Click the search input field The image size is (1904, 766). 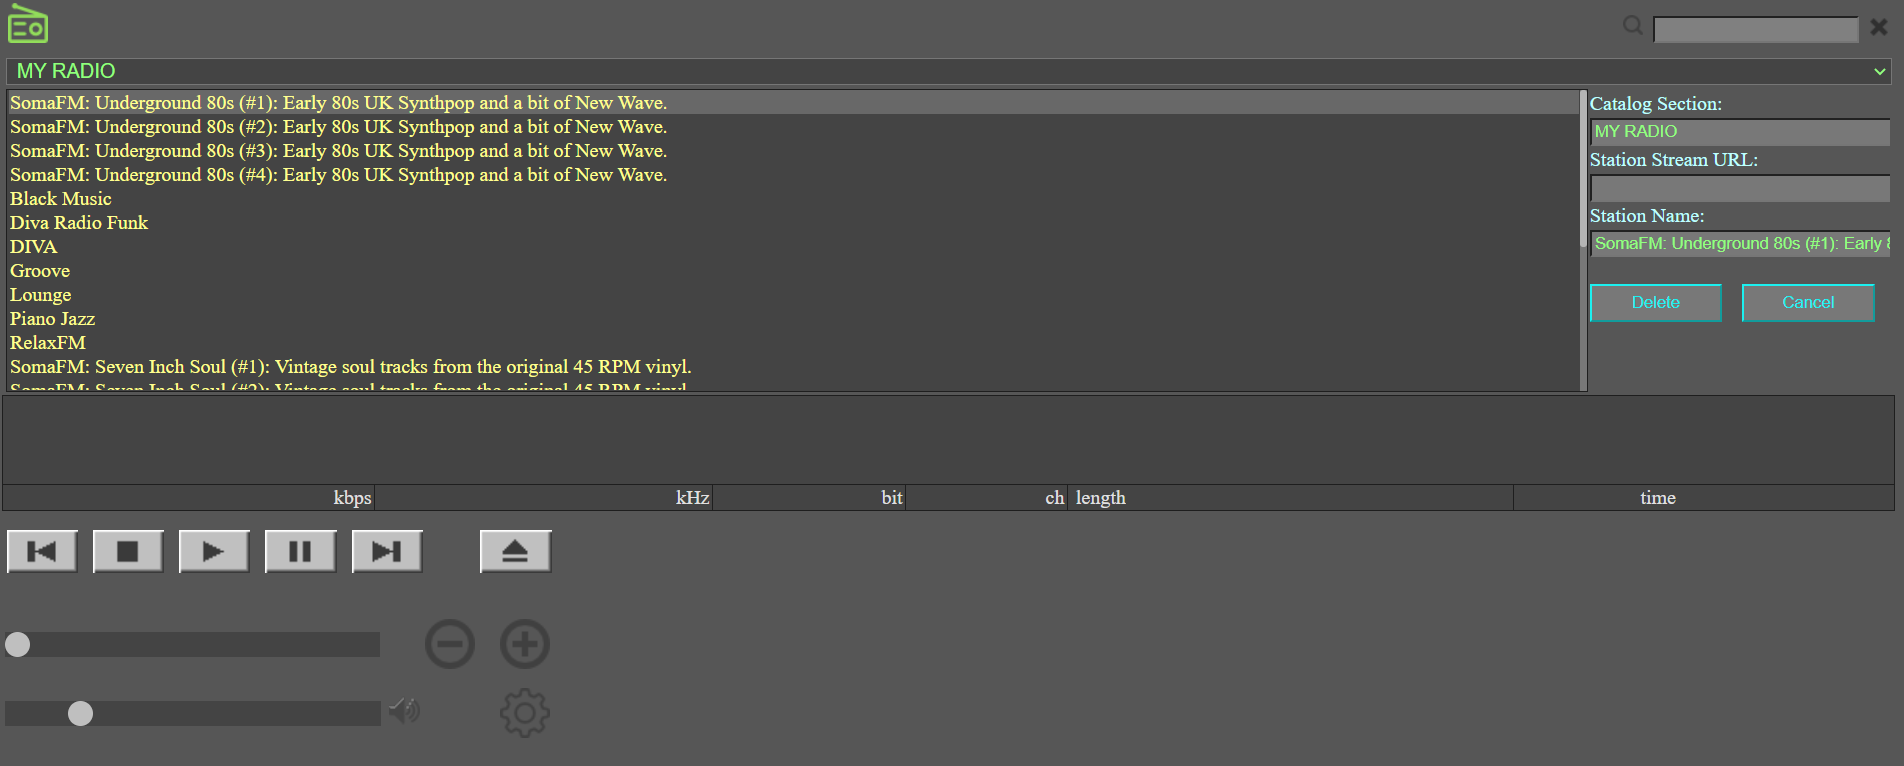[1755, 29]
